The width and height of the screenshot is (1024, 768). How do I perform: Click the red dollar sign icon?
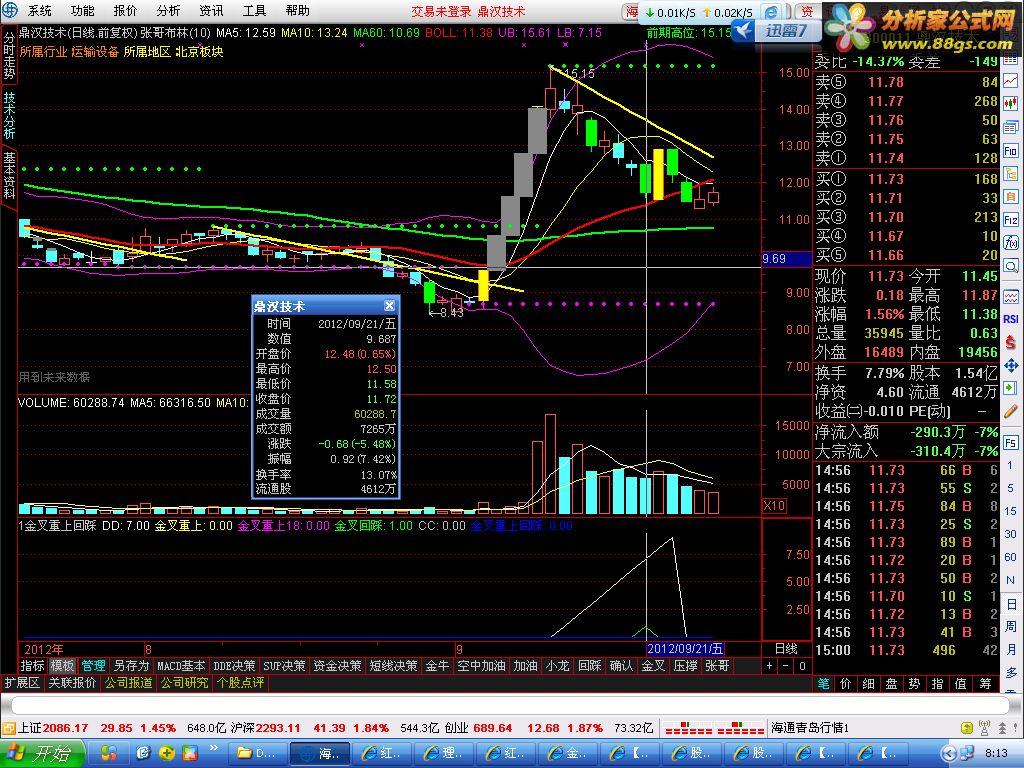click(x=1010, y=342)
